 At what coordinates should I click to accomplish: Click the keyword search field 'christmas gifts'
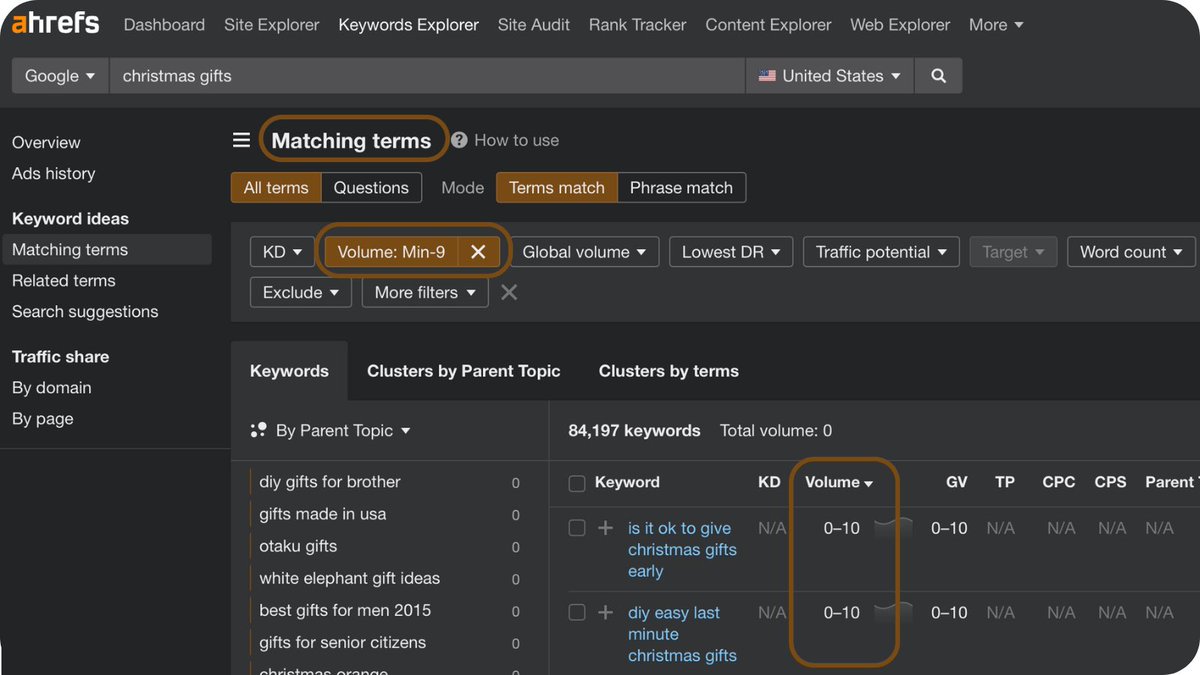[427, 76]
